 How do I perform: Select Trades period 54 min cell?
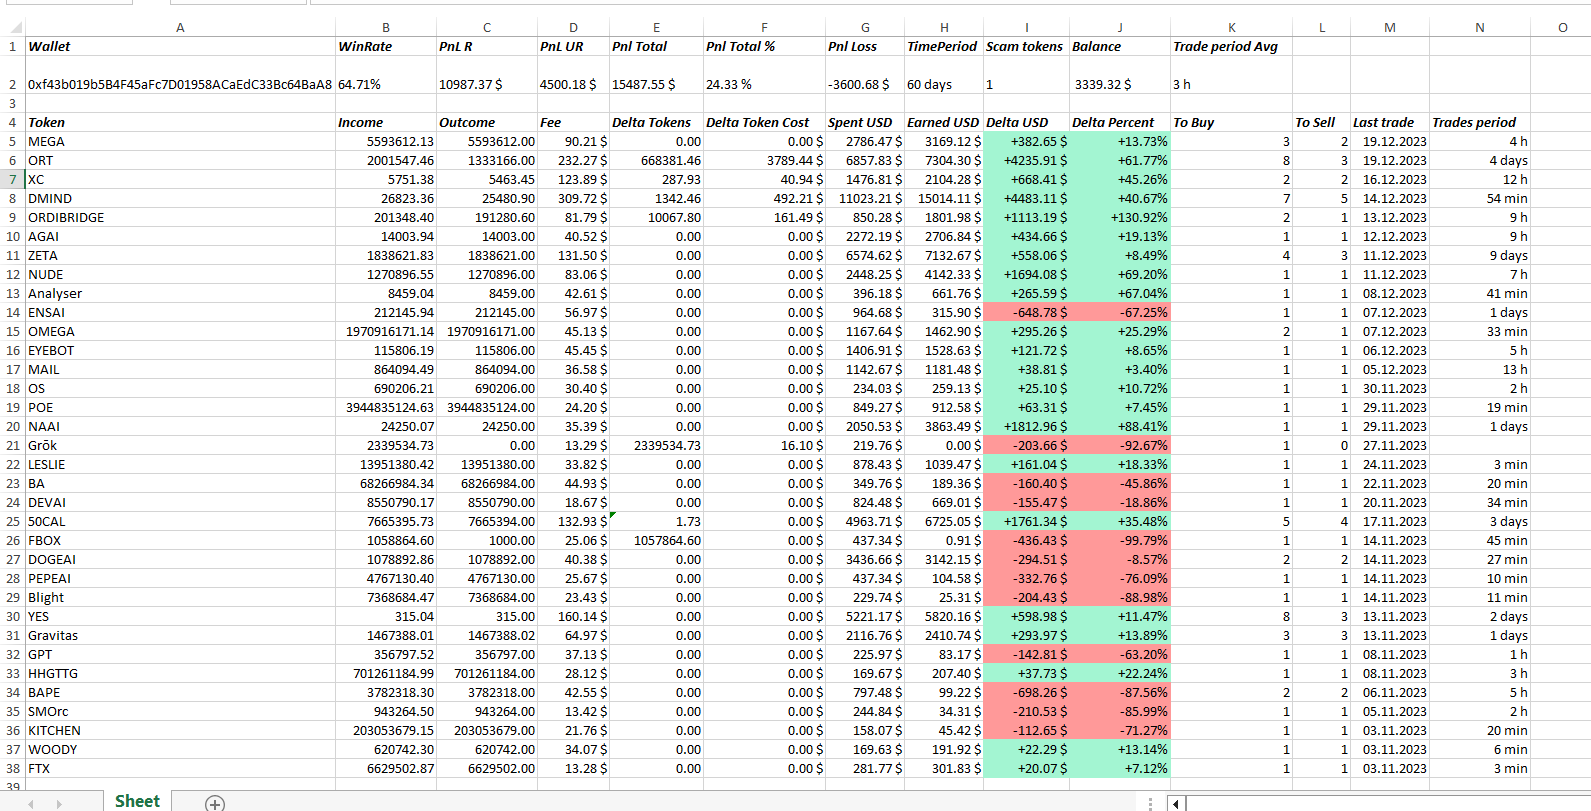1479,199
